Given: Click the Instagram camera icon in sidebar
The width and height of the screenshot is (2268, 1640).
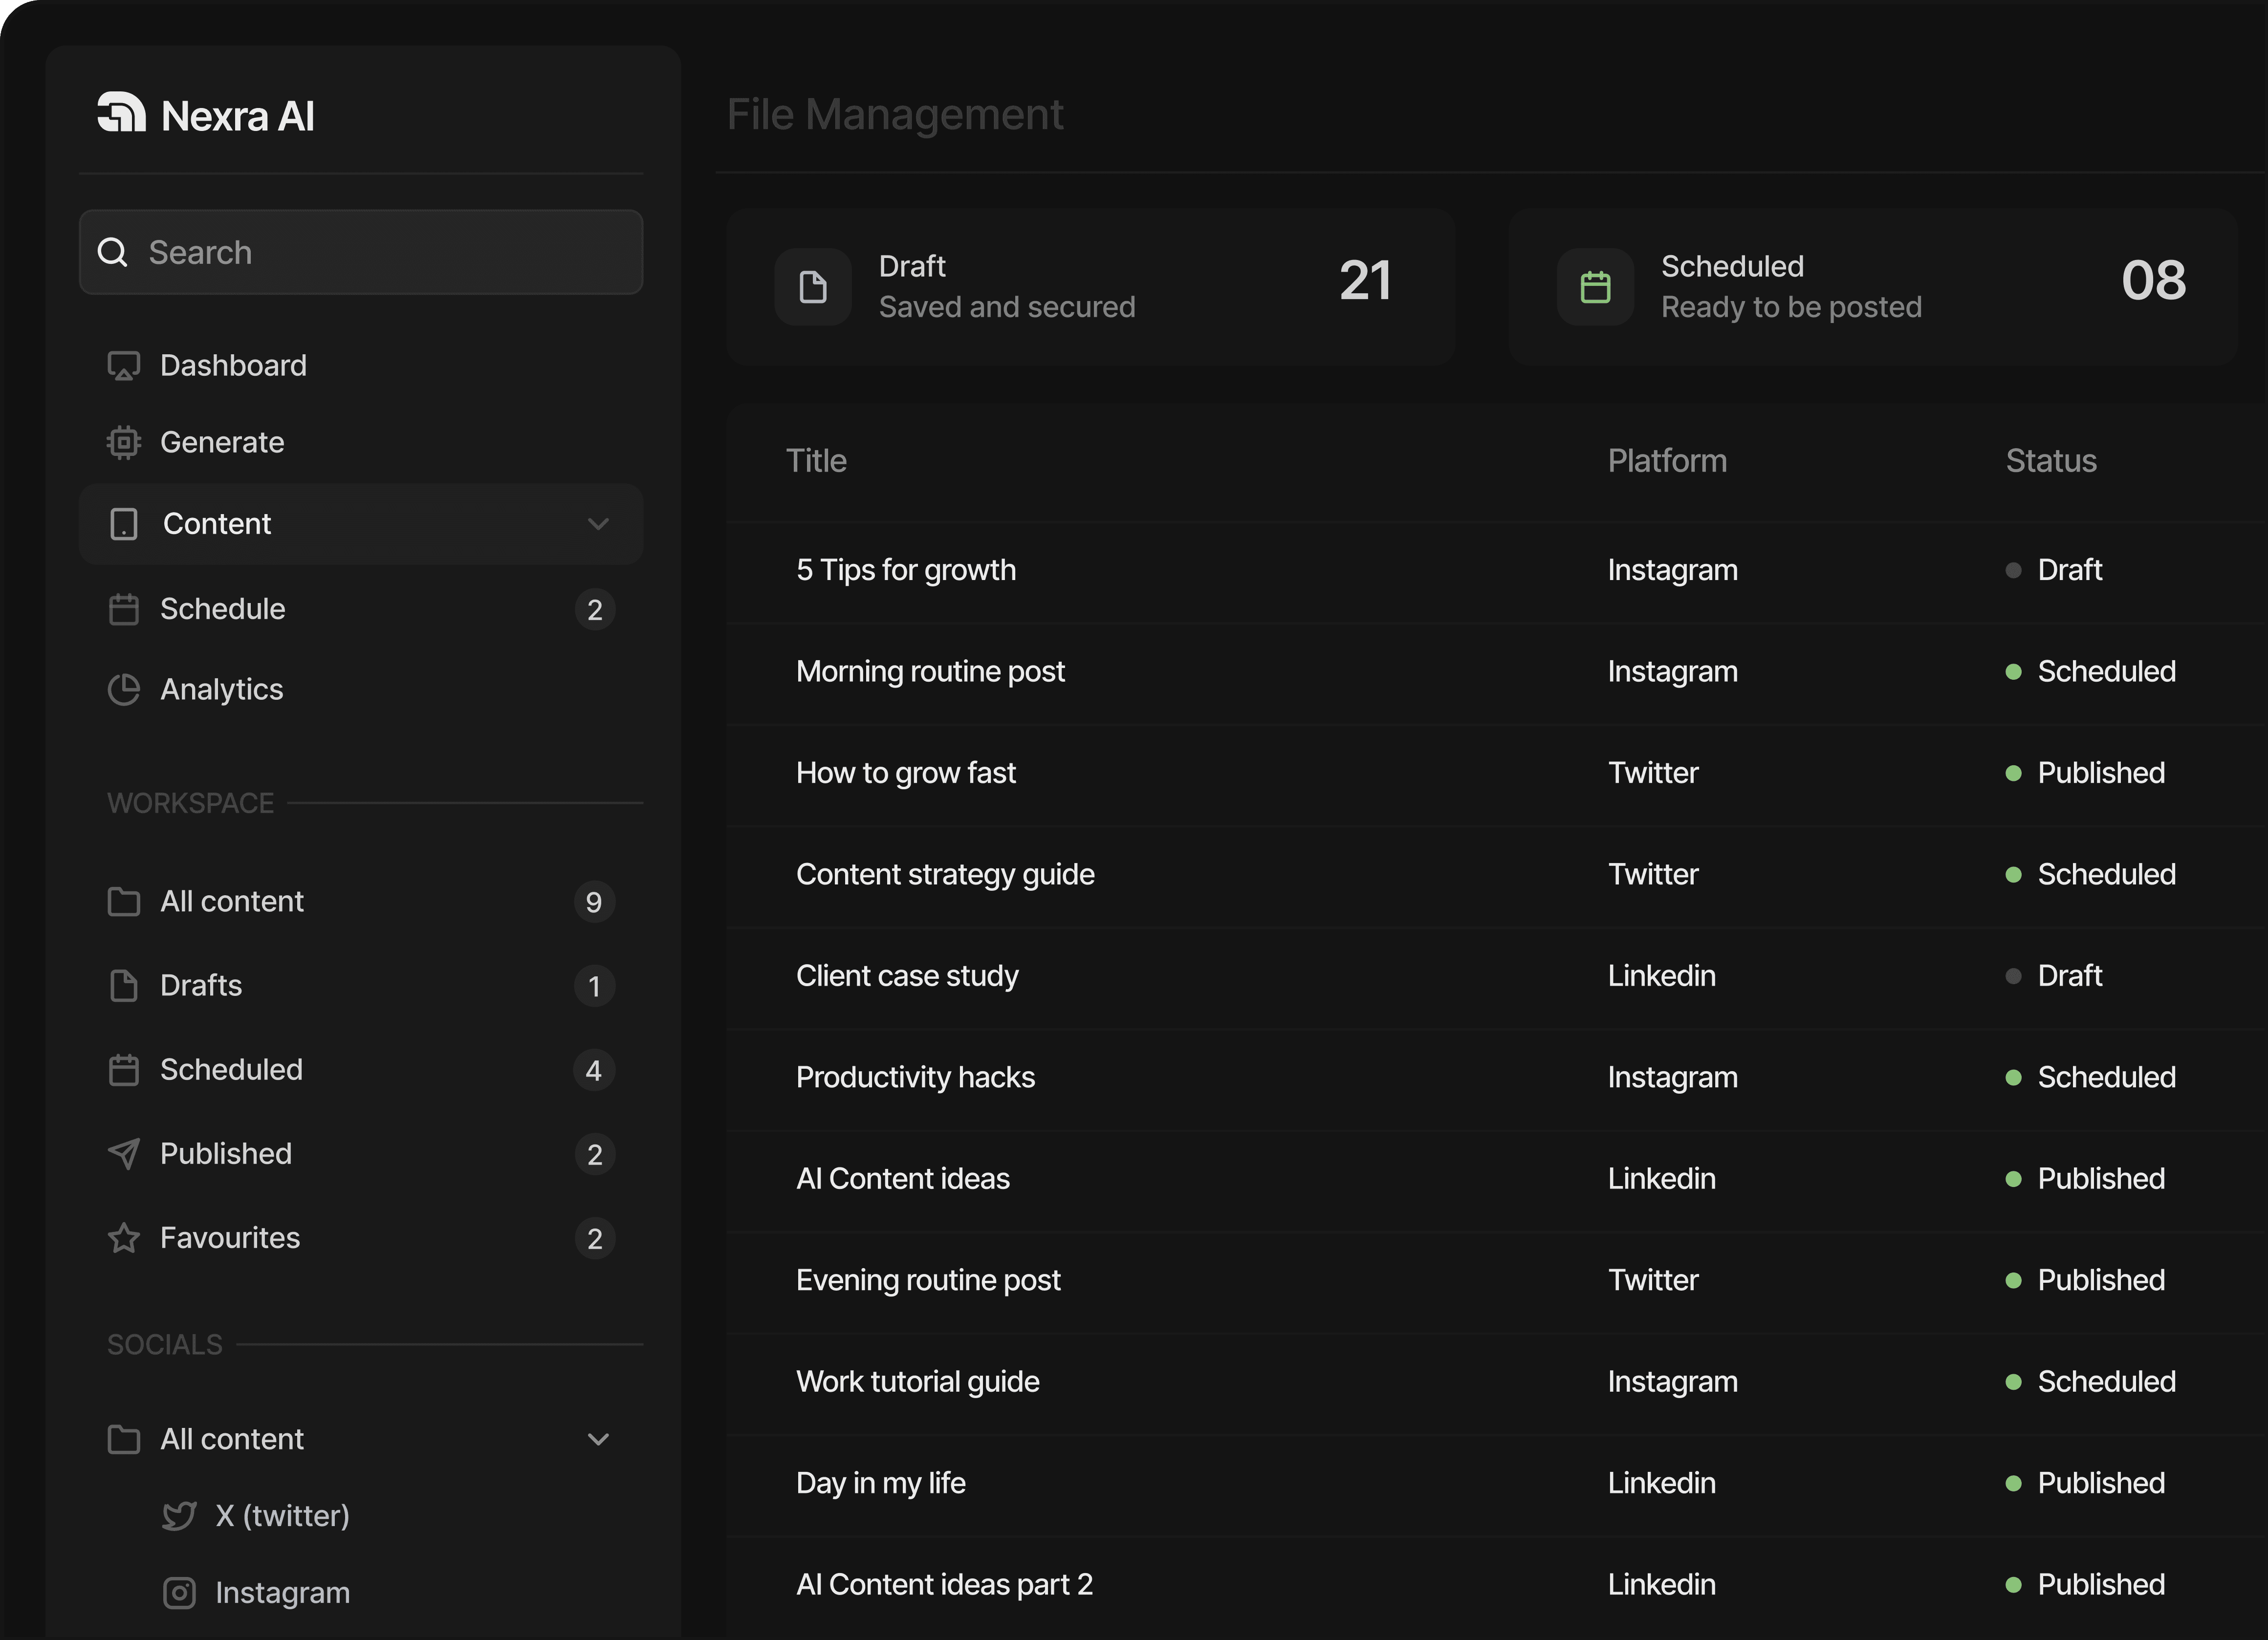Looking at the screenshot, I should (179, 1592).
